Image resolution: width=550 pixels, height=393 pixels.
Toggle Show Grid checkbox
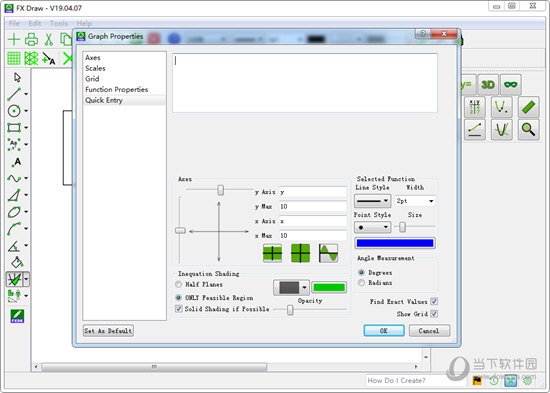pyautogui.click(x=434, y=313)
